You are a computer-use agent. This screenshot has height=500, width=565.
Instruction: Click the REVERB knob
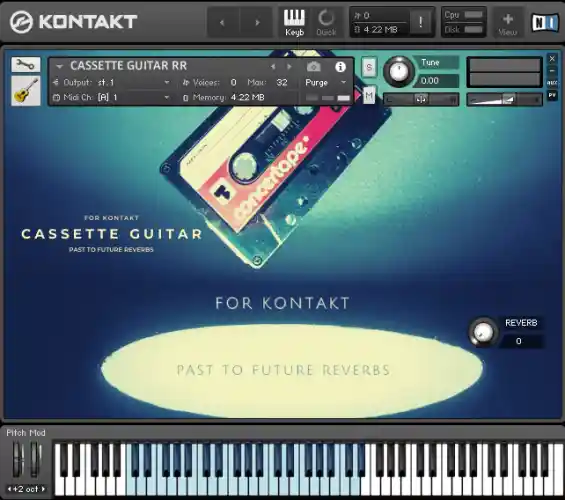[483, 332]
